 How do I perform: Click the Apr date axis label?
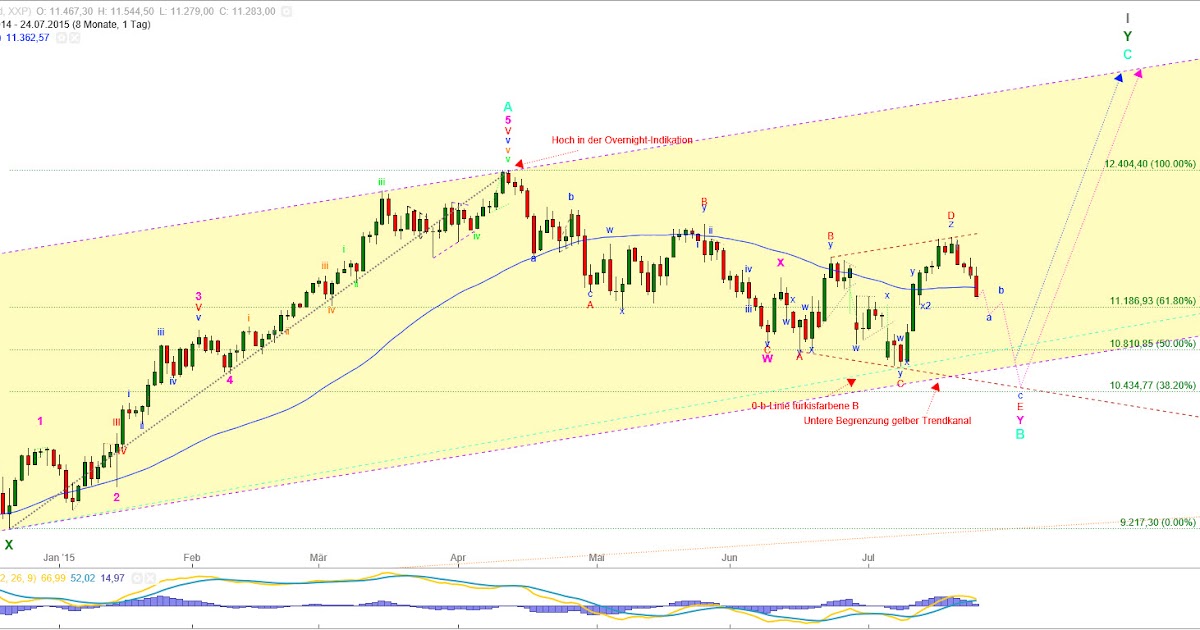click(x=459, y=556)
